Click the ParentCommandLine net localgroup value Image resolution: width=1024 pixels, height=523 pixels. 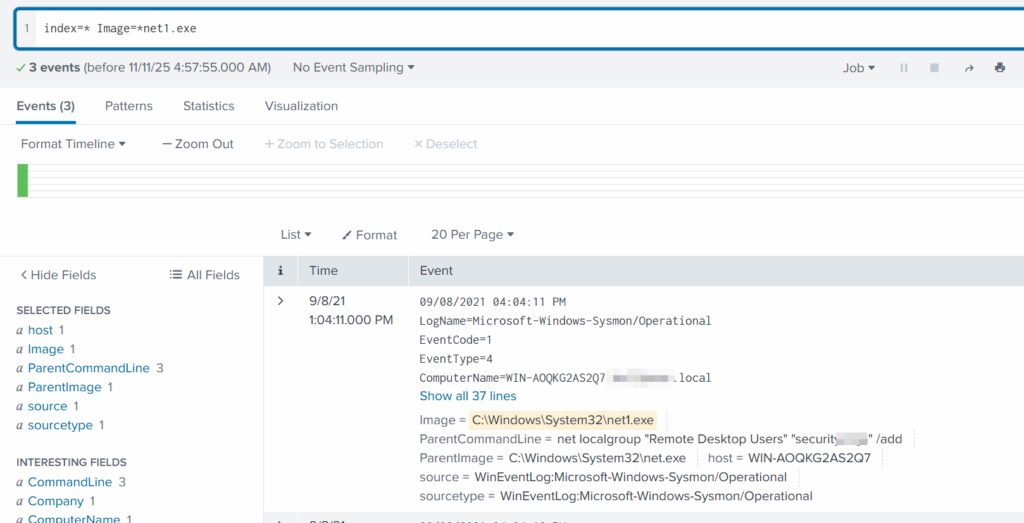pyautogui.click(x=729, y=439)
